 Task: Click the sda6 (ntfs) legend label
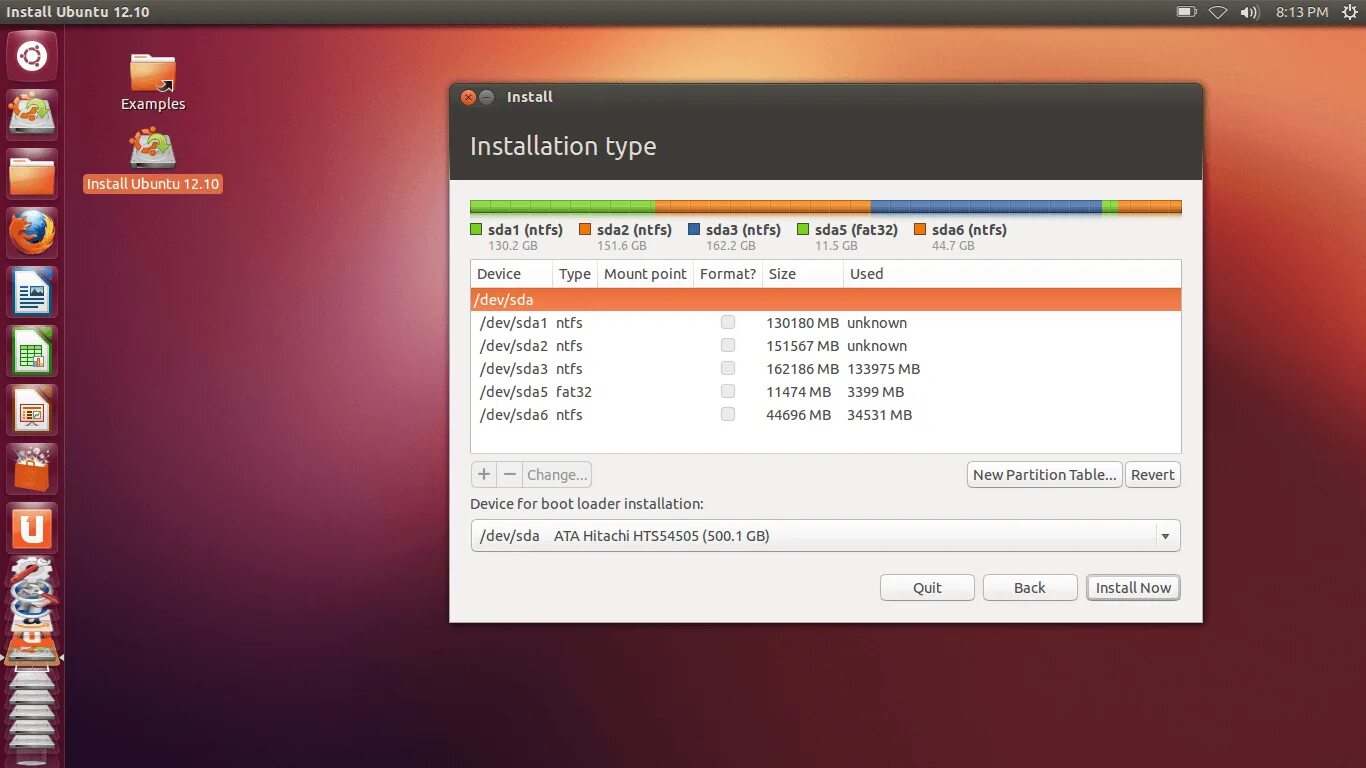[x=969, y=229]
